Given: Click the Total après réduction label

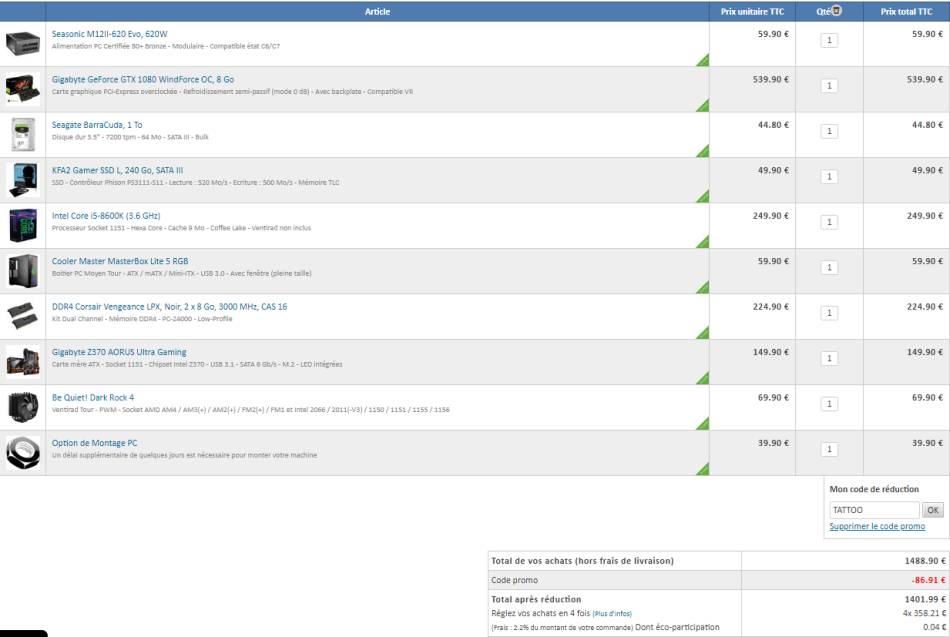Looking at the screenshot, I should (x=536, y=599).
